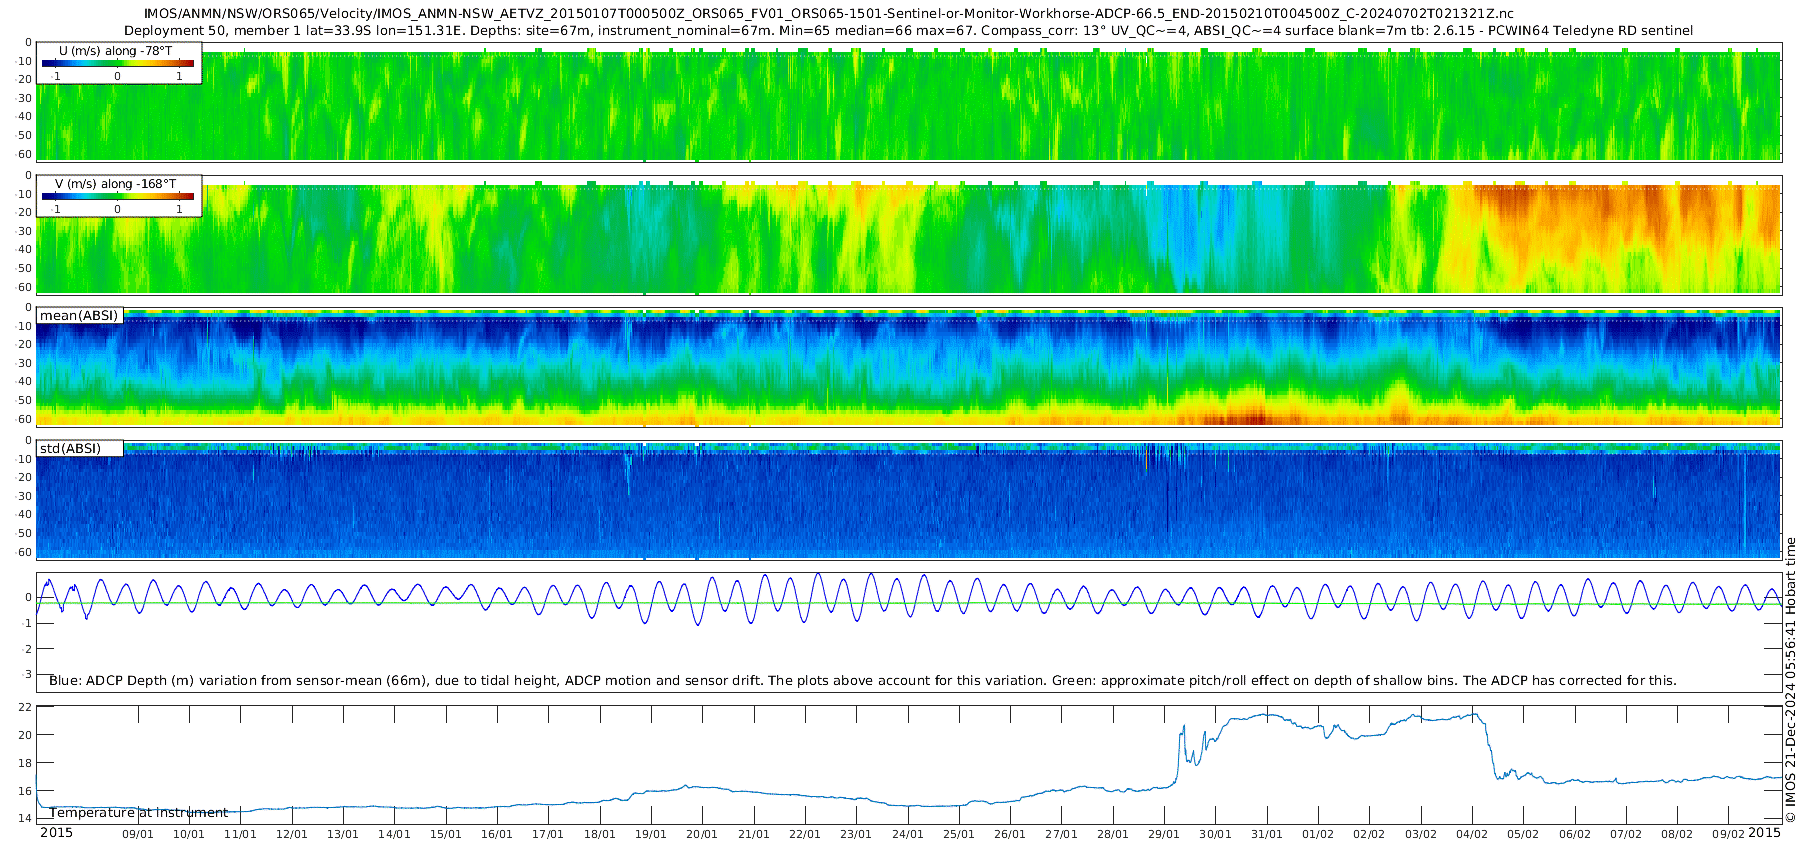Select the std(ABSI) panel label

point(70,449)
